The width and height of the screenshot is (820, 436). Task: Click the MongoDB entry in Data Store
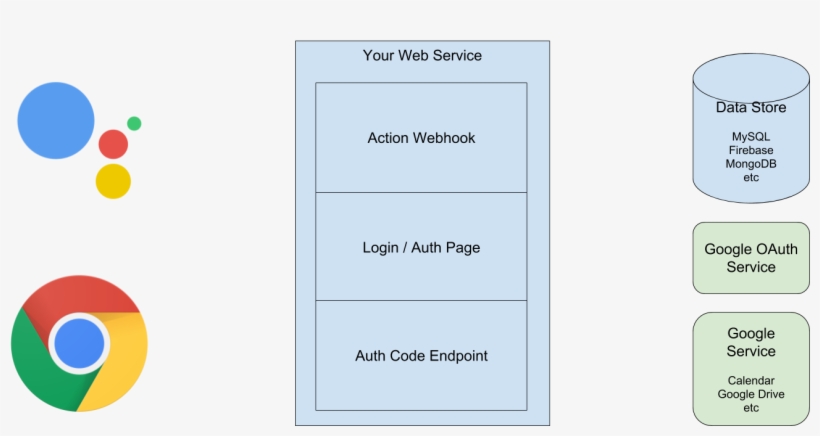(751, 164)
